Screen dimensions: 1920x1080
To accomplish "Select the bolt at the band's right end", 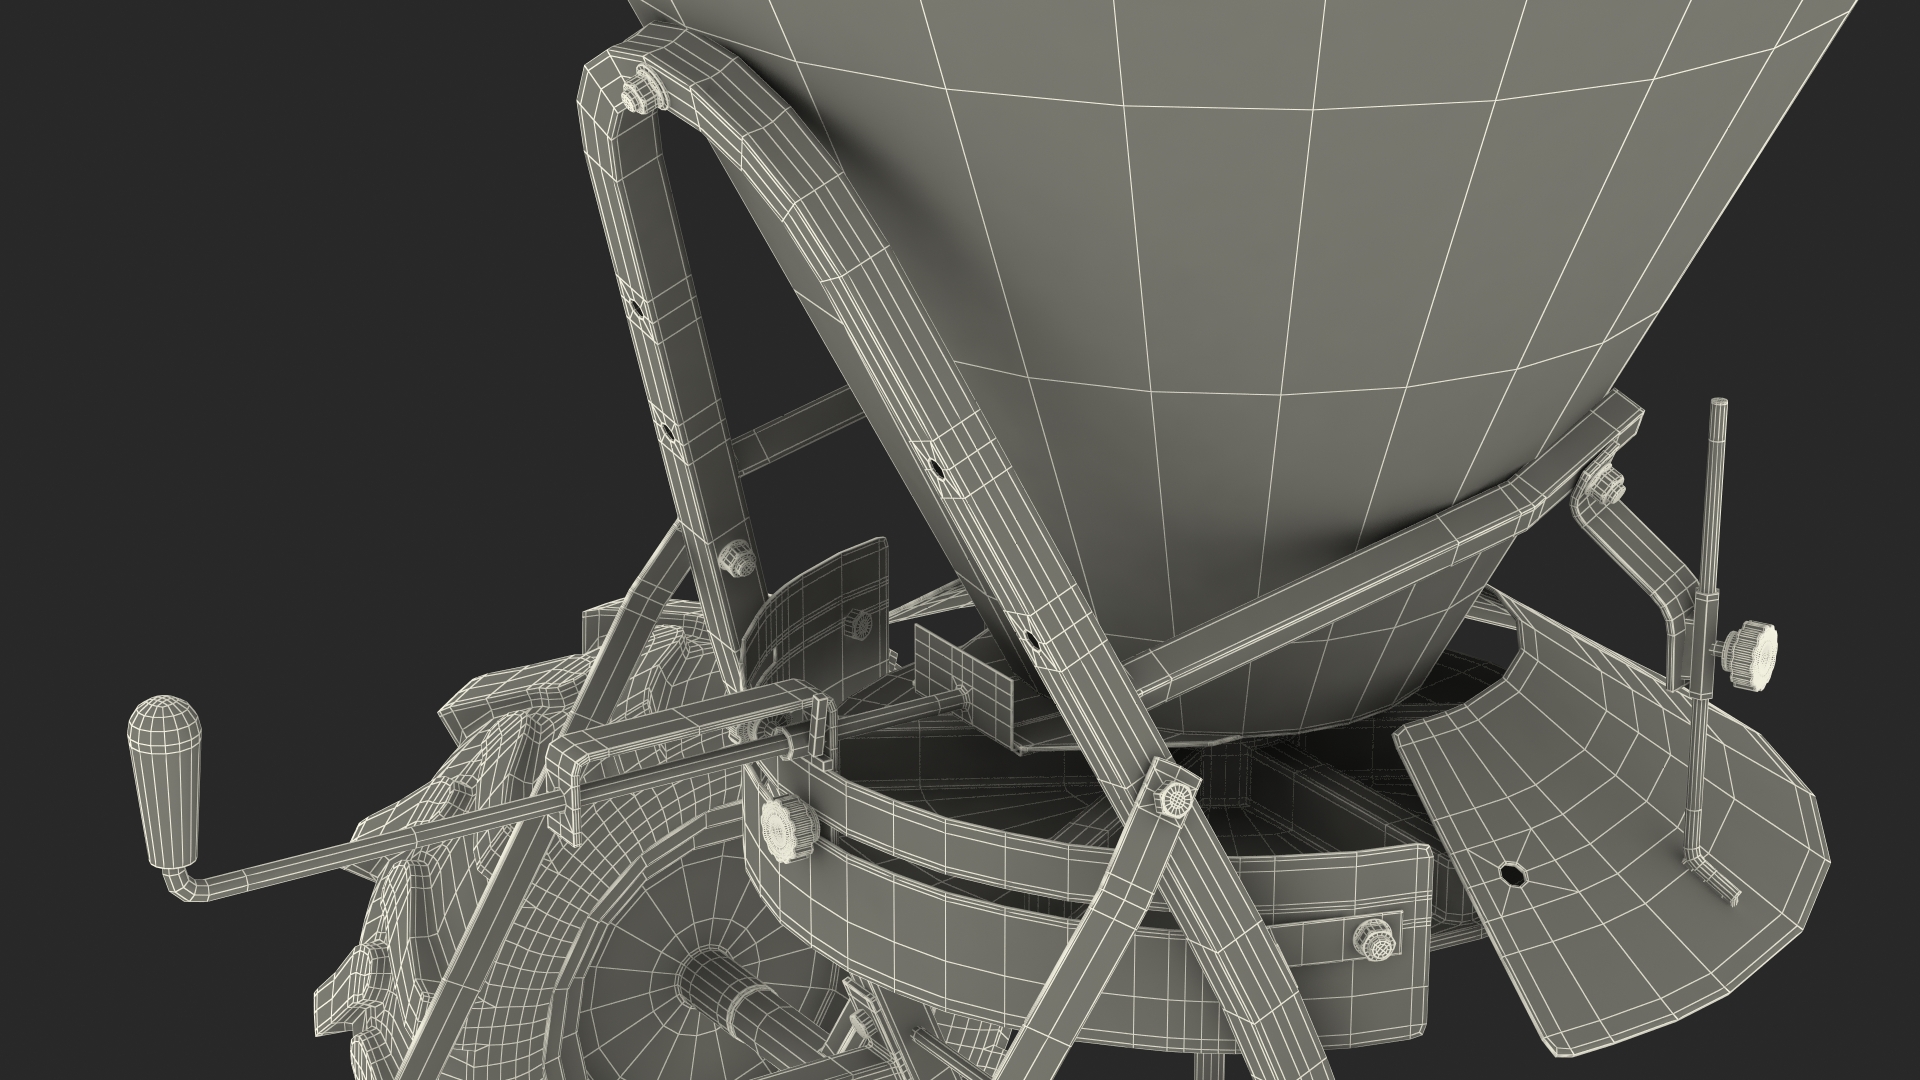I will pos(1373,941).
